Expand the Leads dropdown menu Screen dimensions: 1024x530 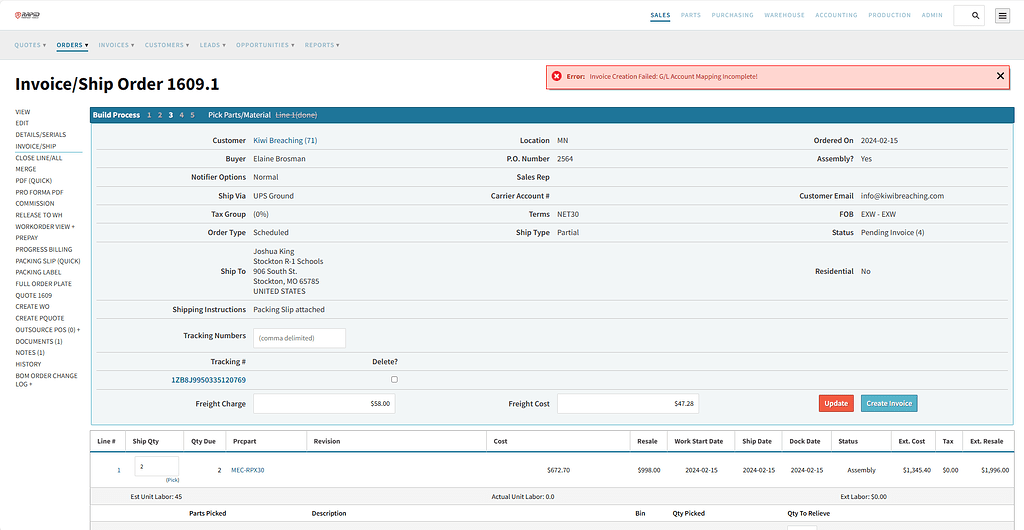pos(212,45)
